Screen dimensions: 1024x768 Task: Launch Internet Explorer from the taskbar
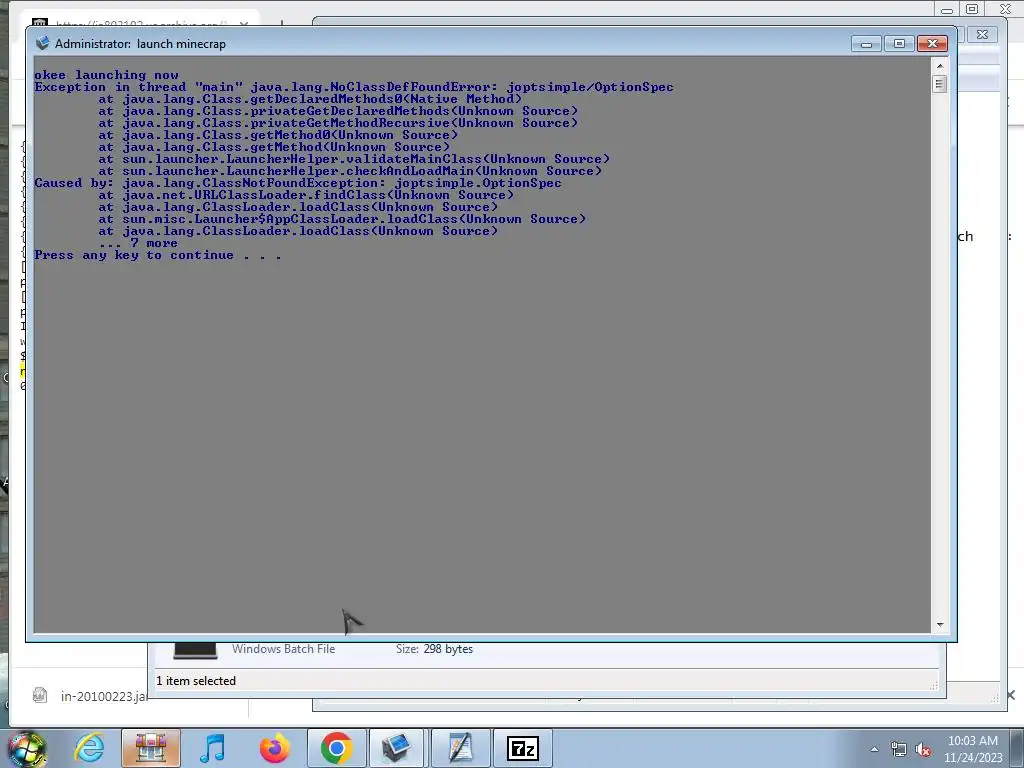(x=89, y=748)
